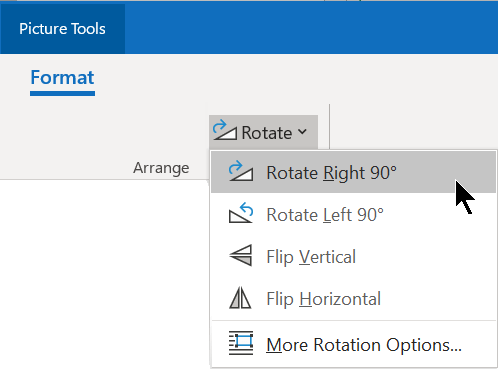Select the Flip Horizontal text option
The image size is (498, 372).
pyautogui.click(x=323, y=299)
